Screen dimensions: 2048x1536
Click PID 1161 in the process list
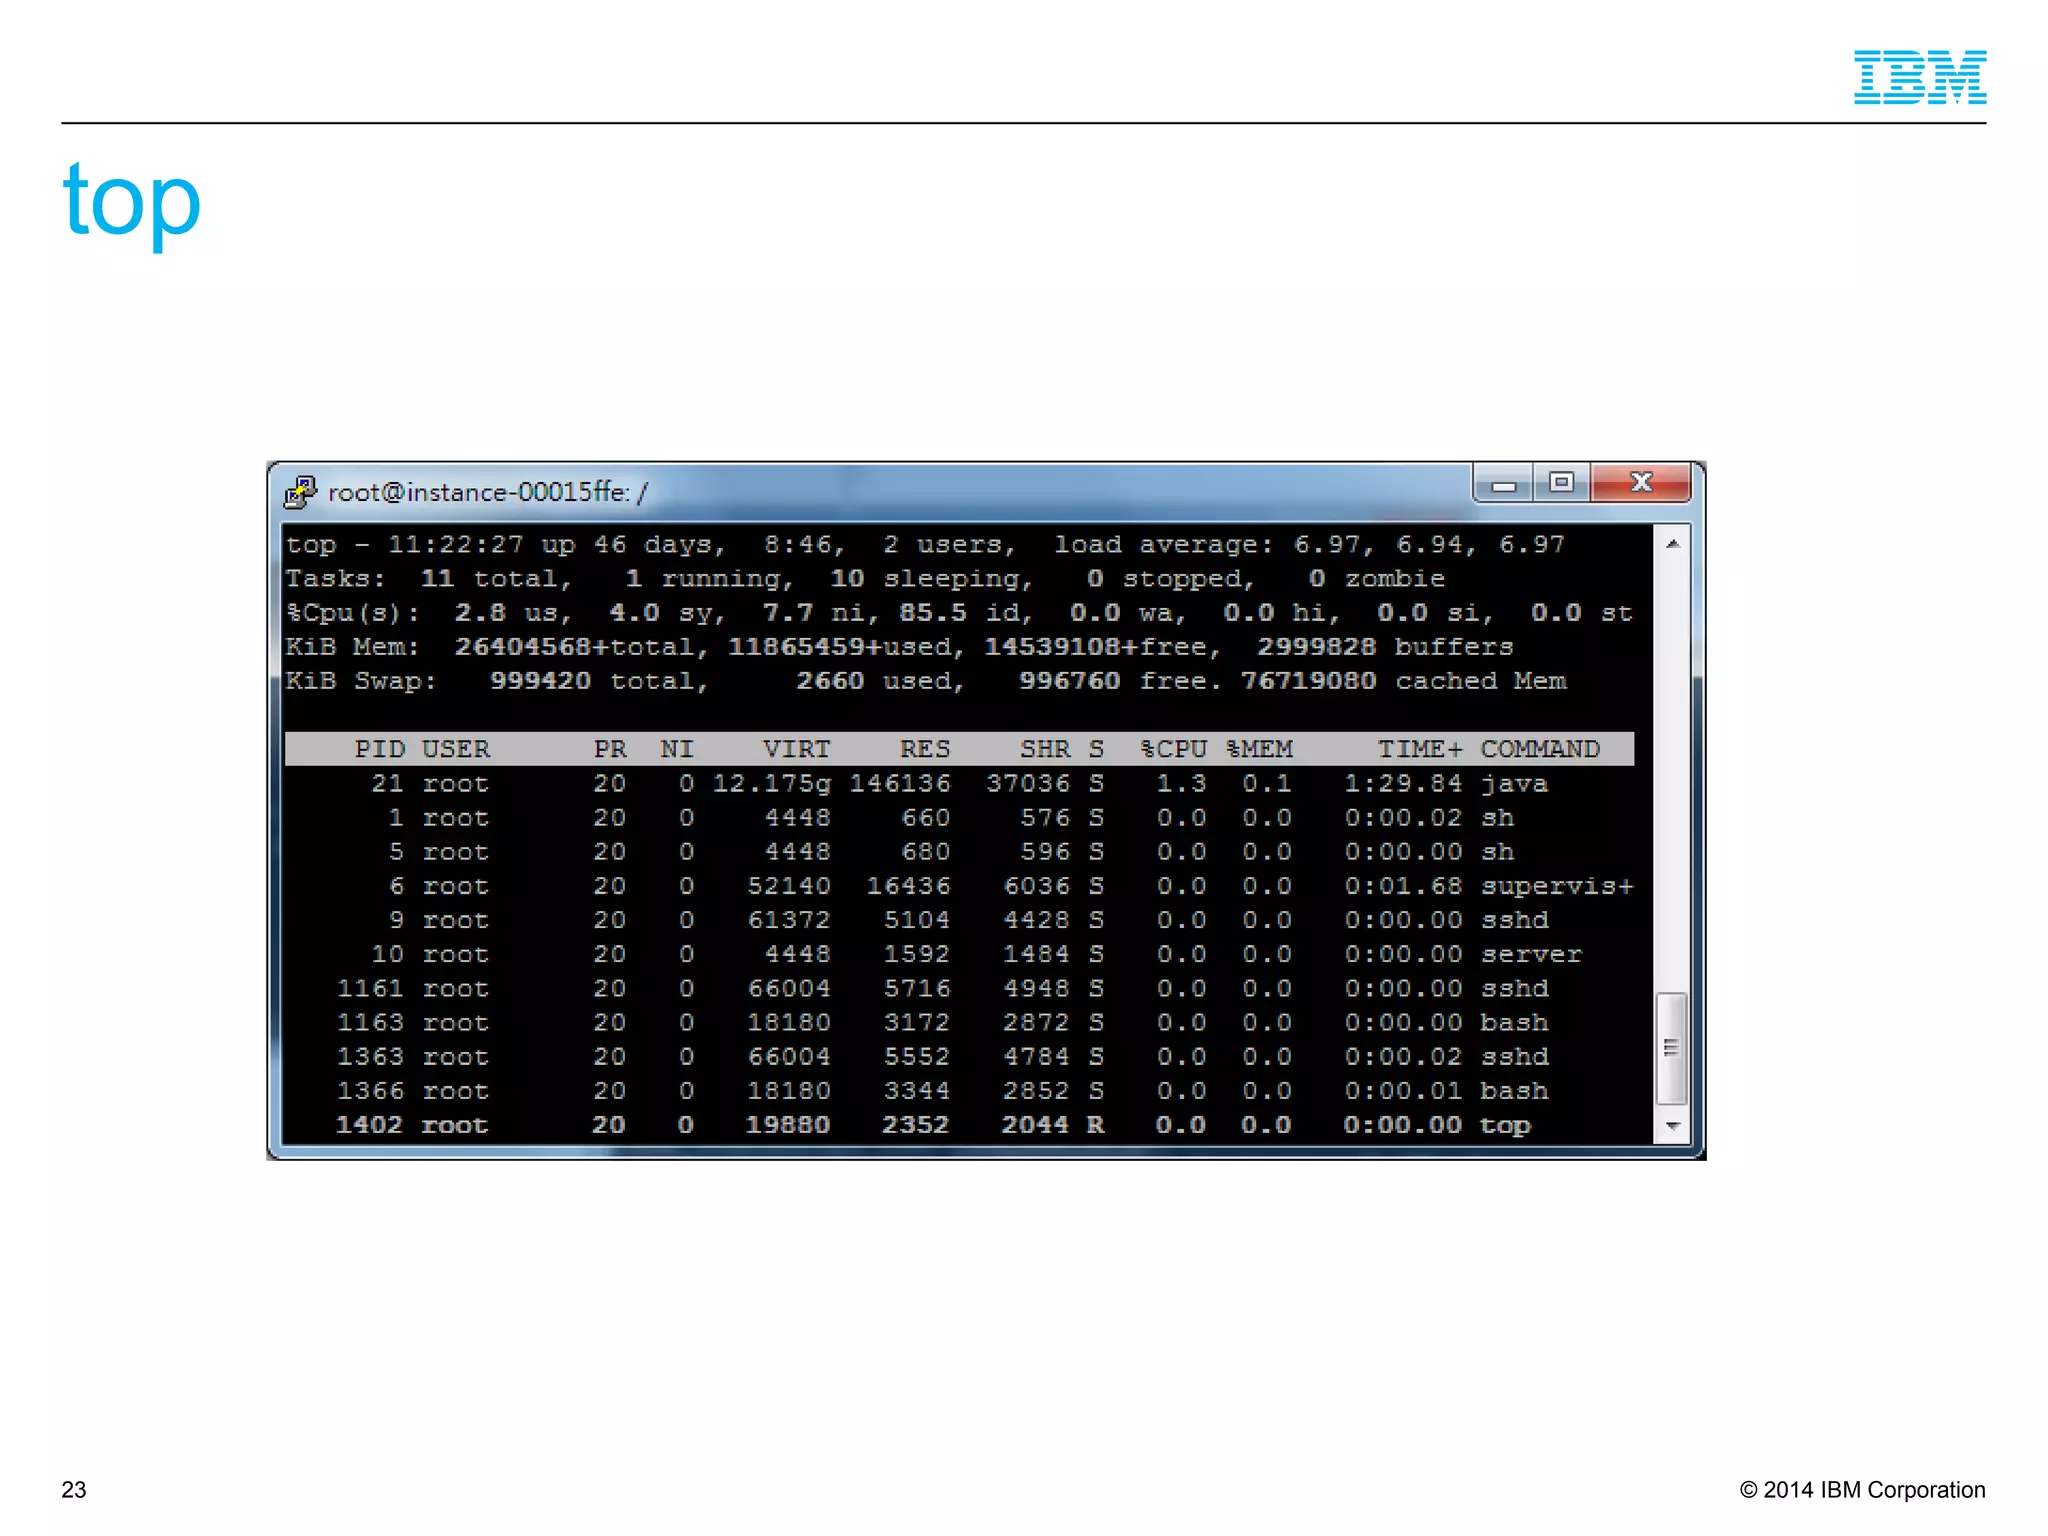[x=370, y=988]
